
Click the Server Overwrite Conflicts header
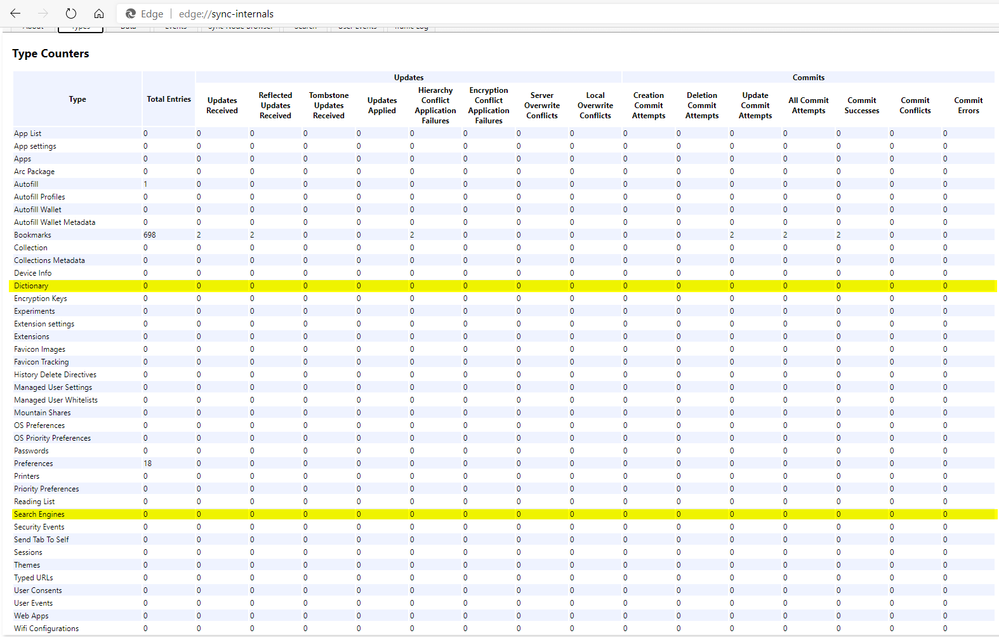click(x=542, y=105)
